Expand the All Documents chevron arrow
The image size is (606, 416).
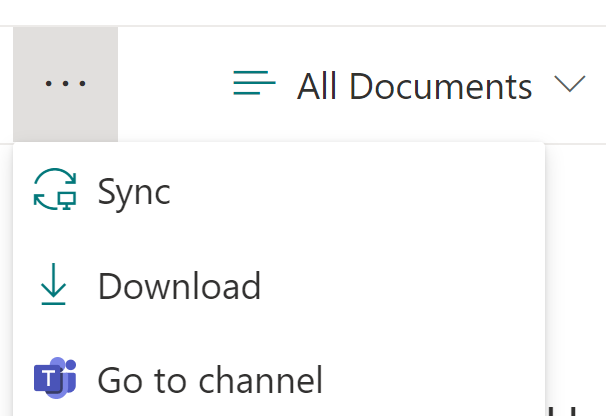[x=569, y=85]
